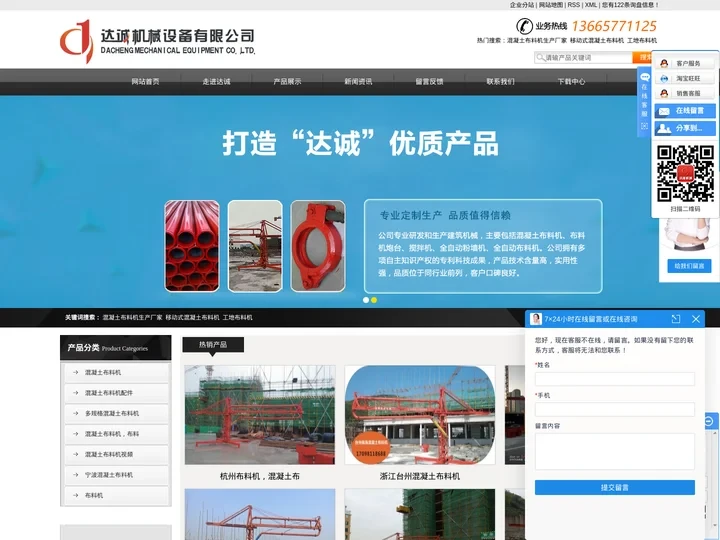Click the search magnifier icon
The height and width of the screenshot is (540, 720).
pyautogui.click(x=540, y=57)
